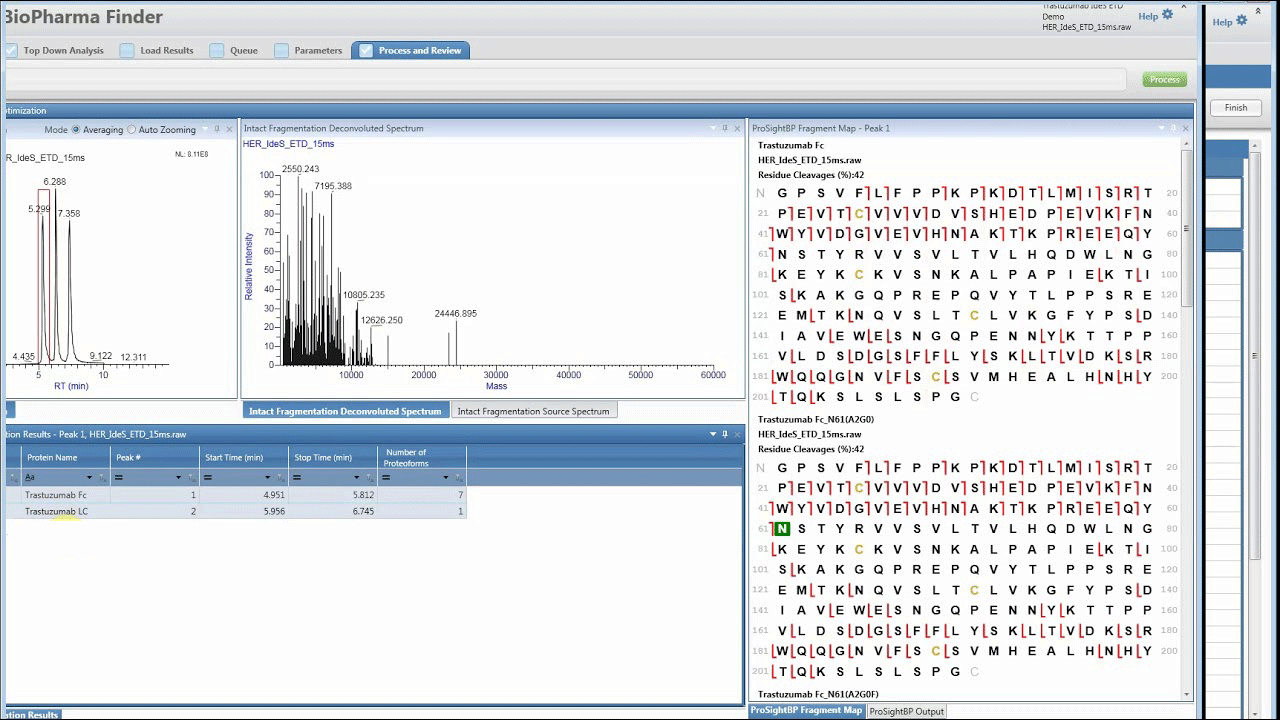The image size is (1280, 720).
Task: Select the Averaging mode radio button
Action: (x=76, y=130)
